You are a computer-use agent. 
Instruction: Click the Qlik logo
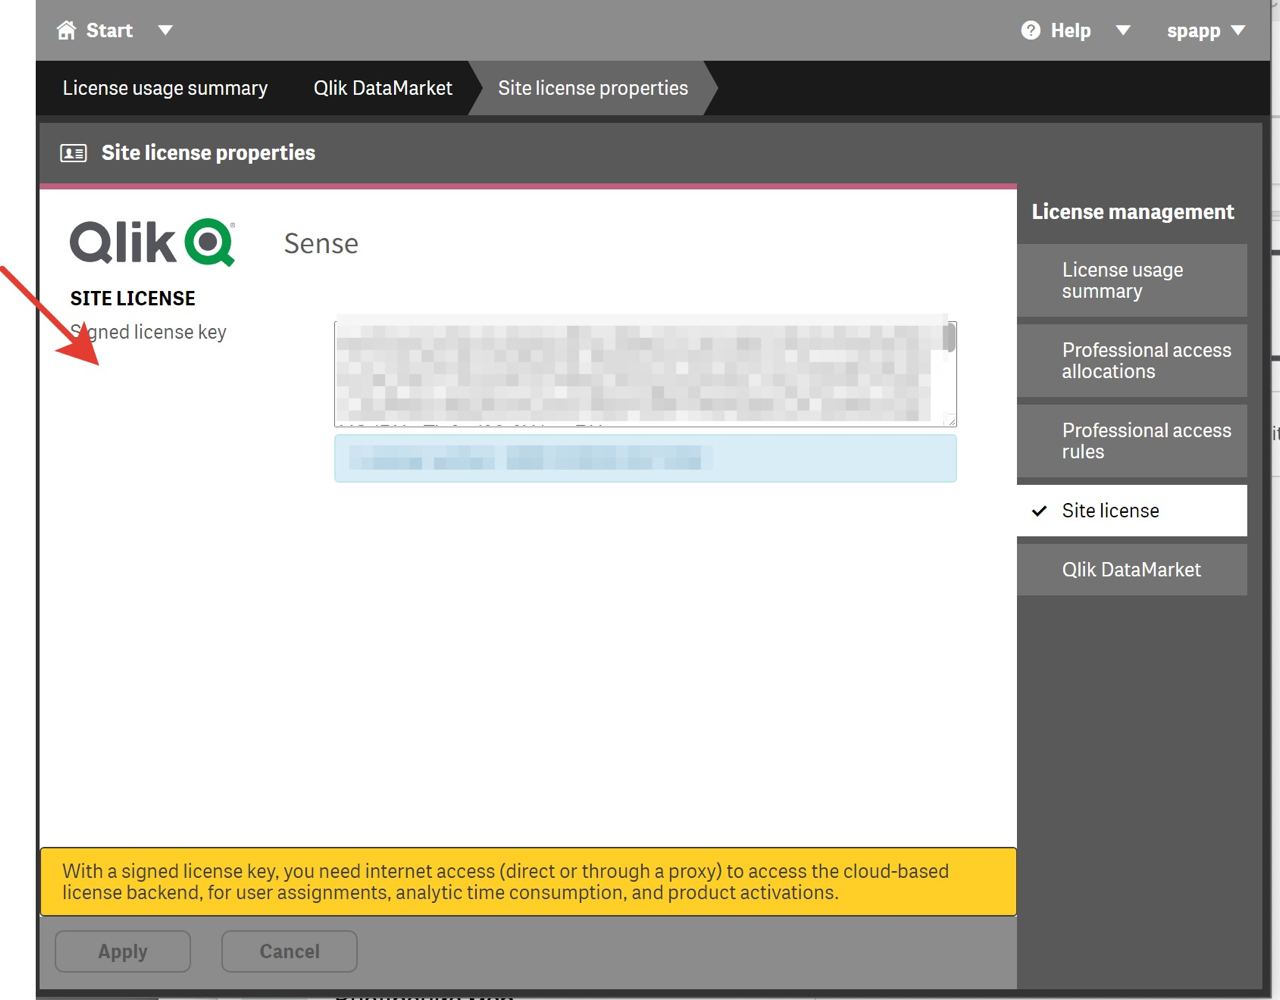coord(152,242)
